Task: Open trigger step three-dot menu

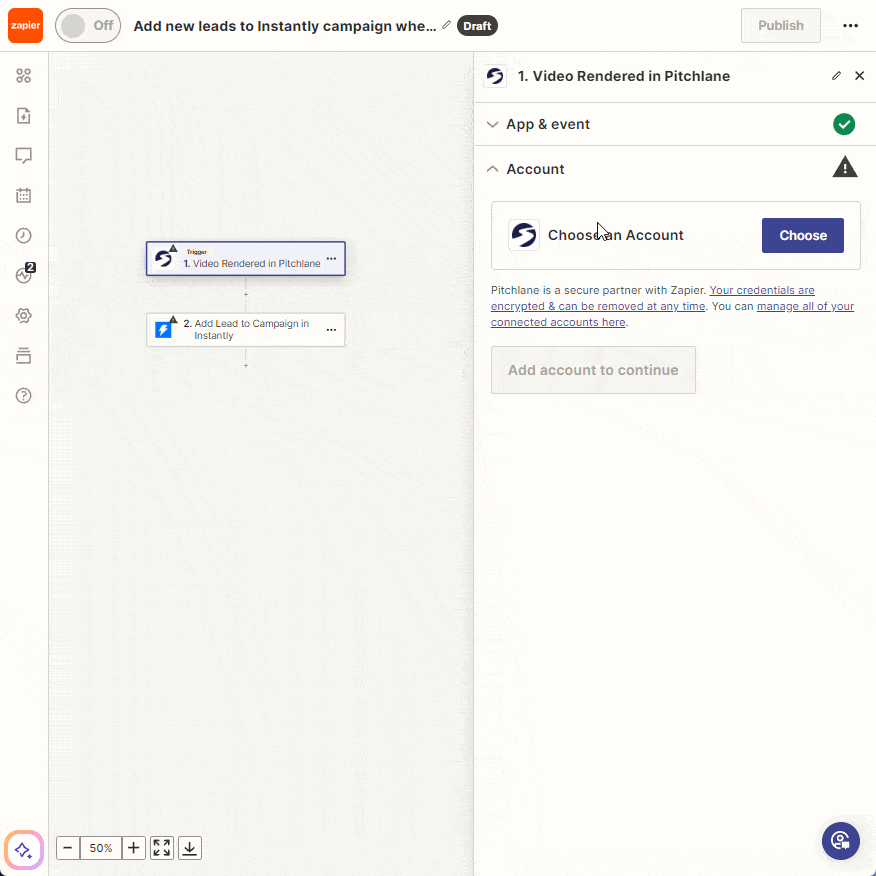Action: coord(331,259)
